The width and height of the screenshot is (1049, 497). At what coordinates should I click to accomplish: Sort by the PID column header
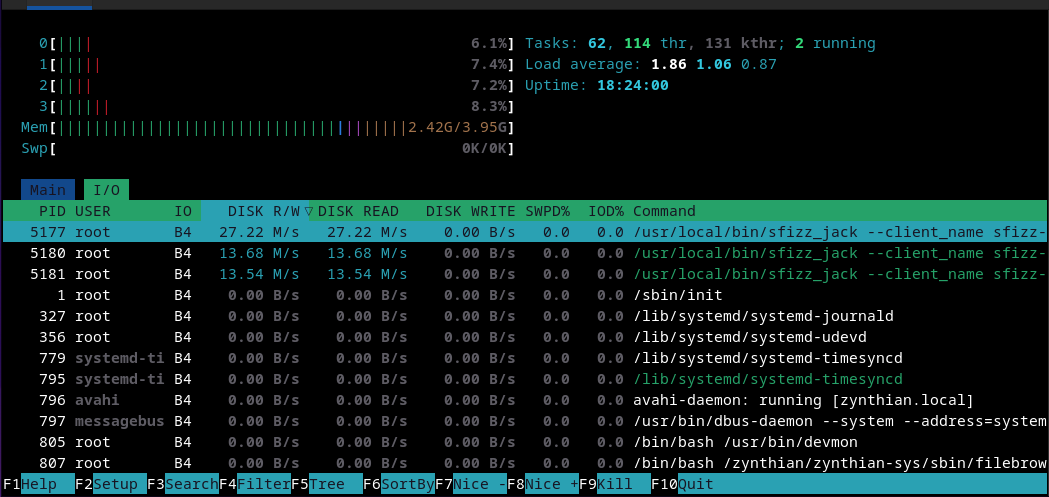tap(51, 211)
